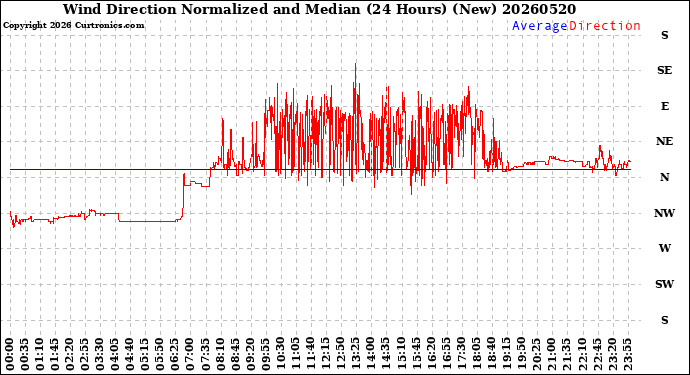Click the 18:40 time axis label

tap(492, 354)
